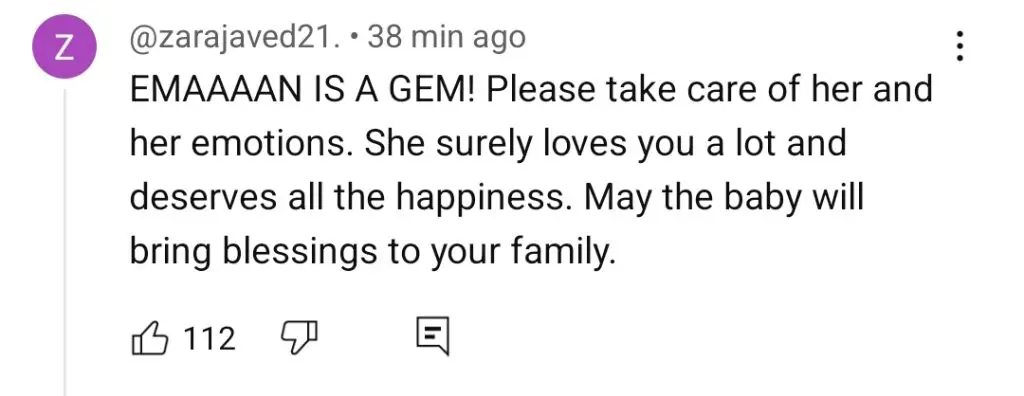The height and width of the screenshot is (396, 1024).
Task: Click the letter Z inside the avatar
Action: [x=65, y=48]
